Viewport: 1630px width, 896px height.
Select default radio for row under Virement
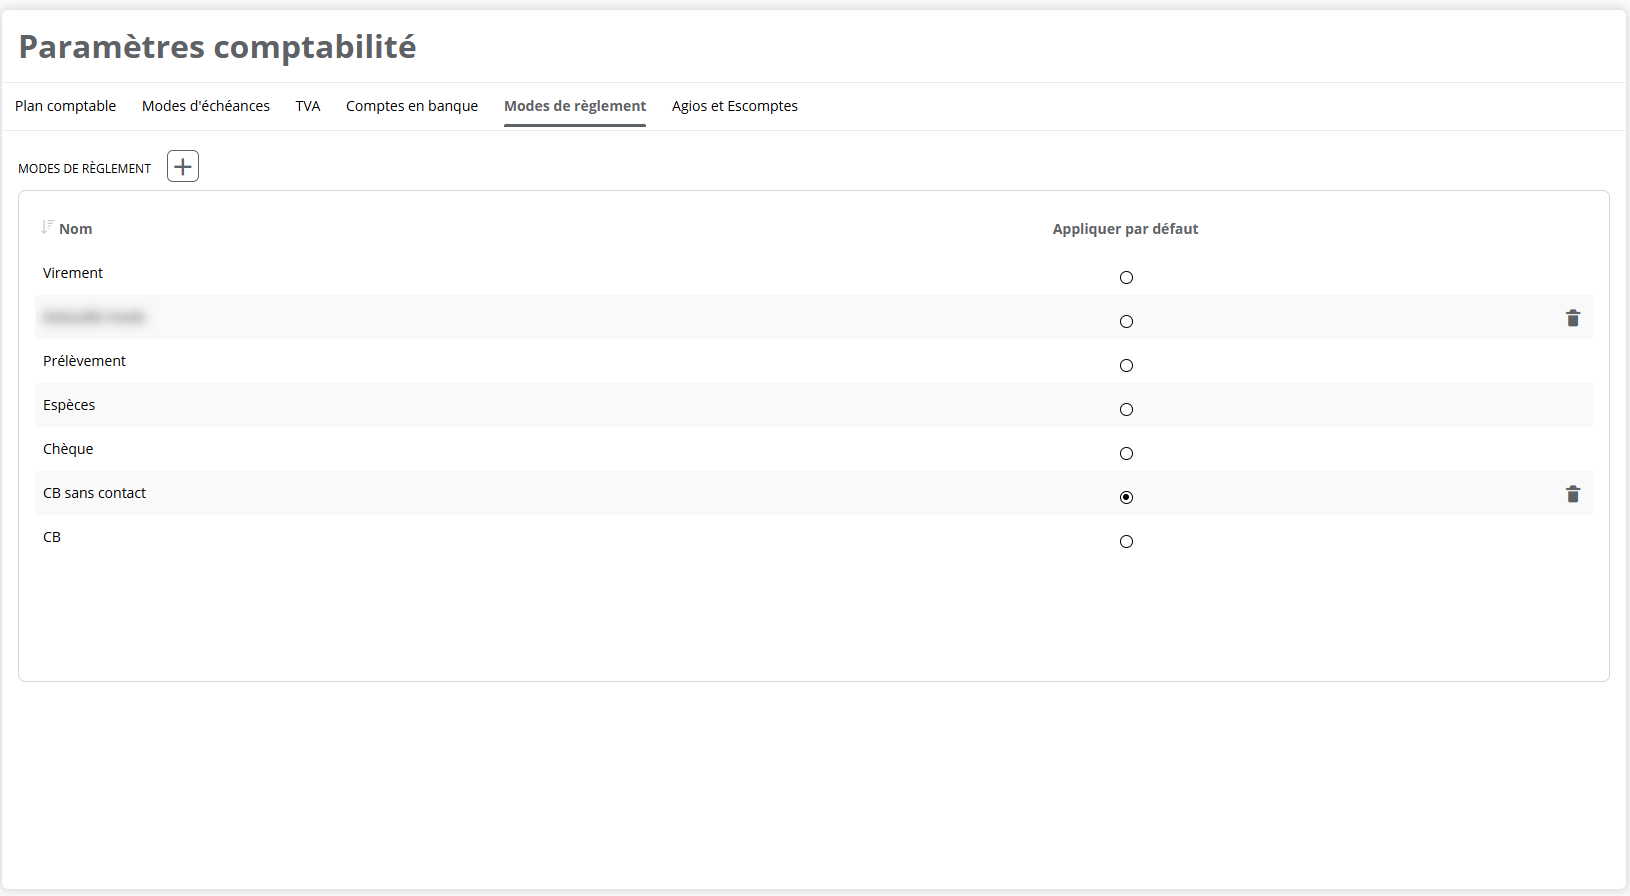1126,321
